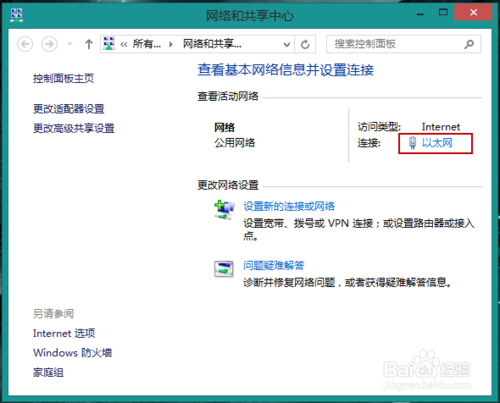Click the 另请参阅 section label
Screen dimensions: 500x403
(53, 313)
